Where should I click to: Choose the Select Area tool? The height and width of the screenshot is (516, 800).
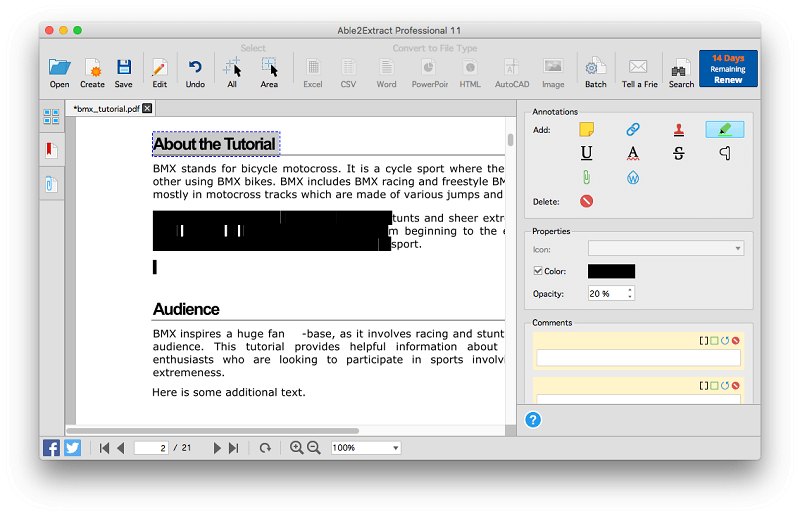coord(269,73)
